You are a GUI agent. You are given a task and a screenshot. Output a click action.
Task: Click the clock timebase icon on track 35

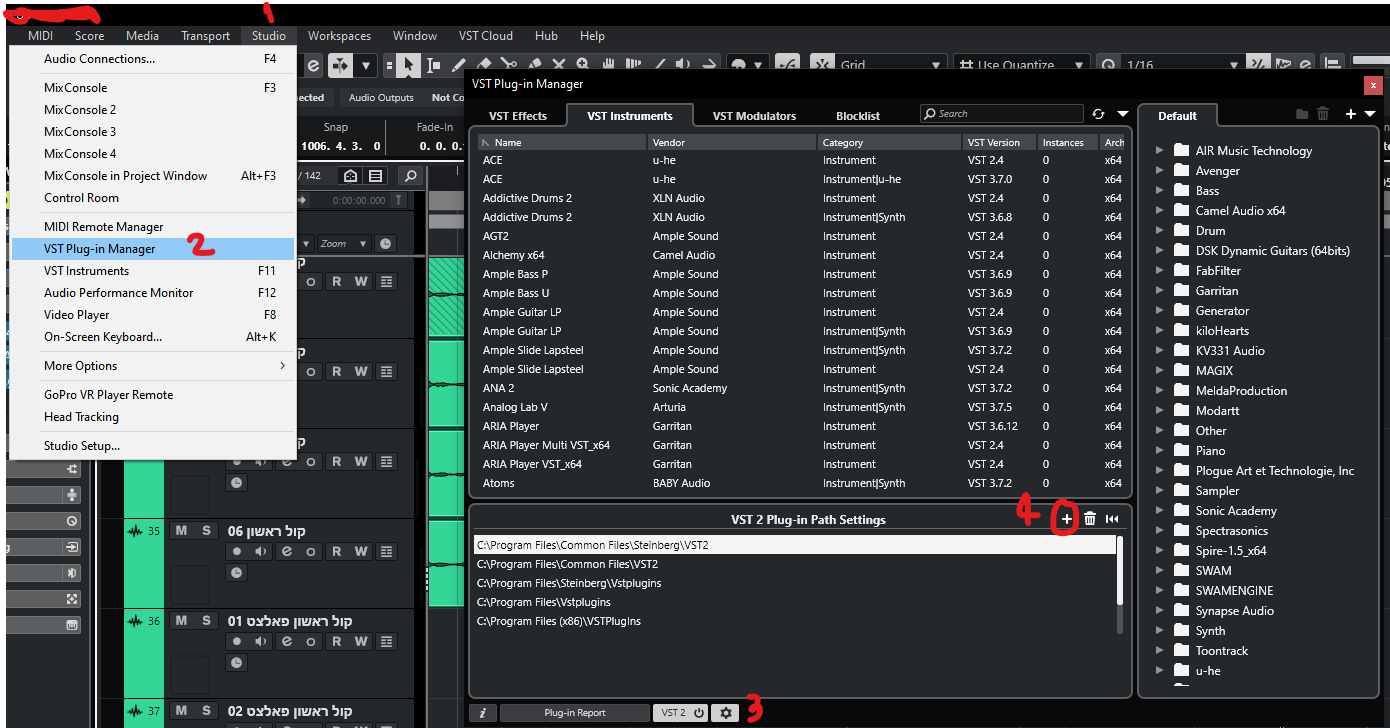237,573
